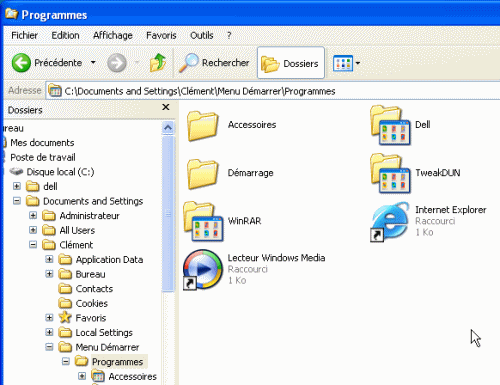
Task: Click the Clément folder icon
Action: pos(49,245)
